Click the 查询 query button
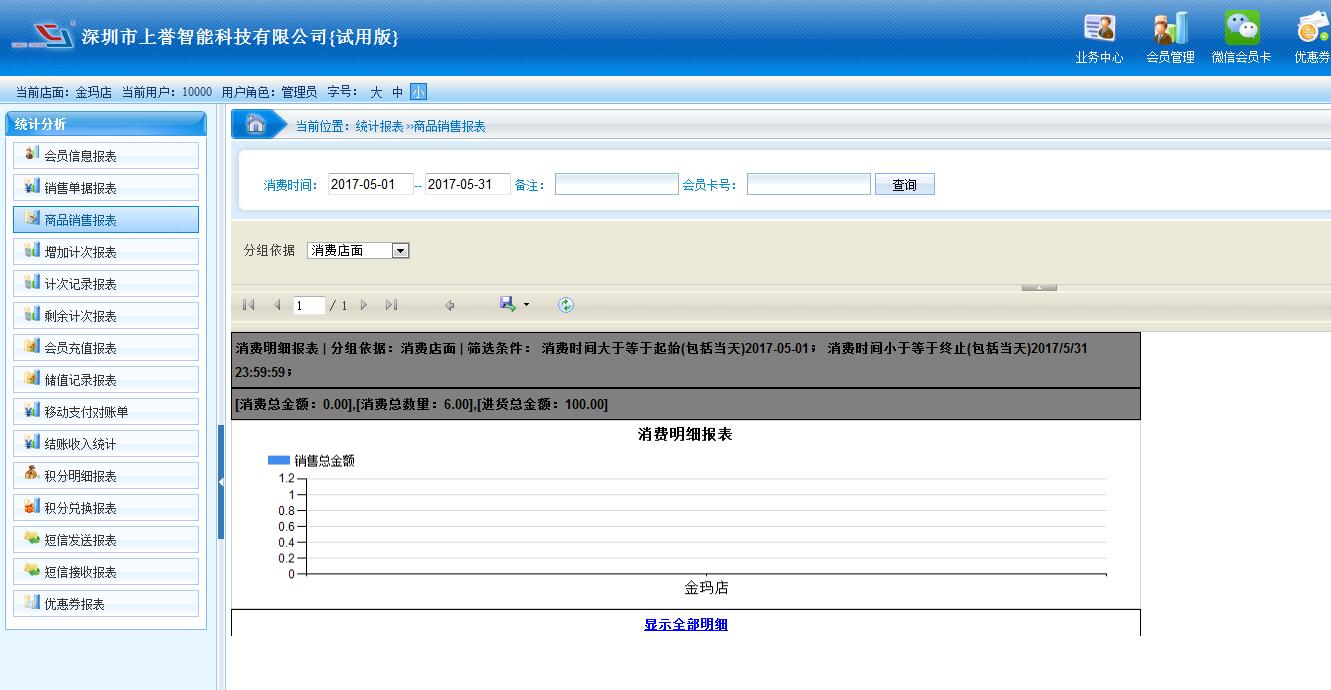This screenshot has height=690, width=1331. pyautogui.click(x=904, y=185)
